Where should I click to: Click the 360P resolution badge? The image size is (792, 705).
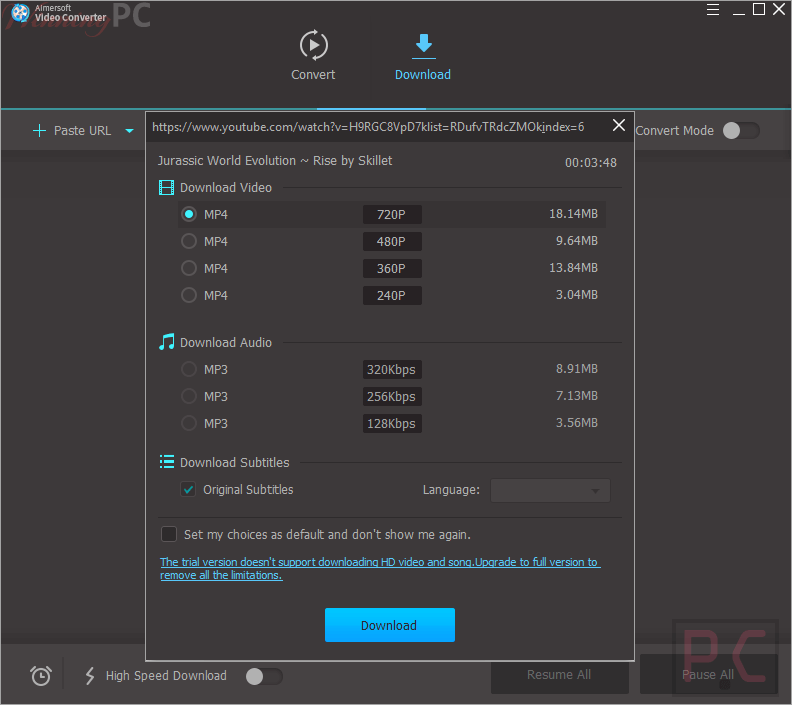tap(392, 268)
